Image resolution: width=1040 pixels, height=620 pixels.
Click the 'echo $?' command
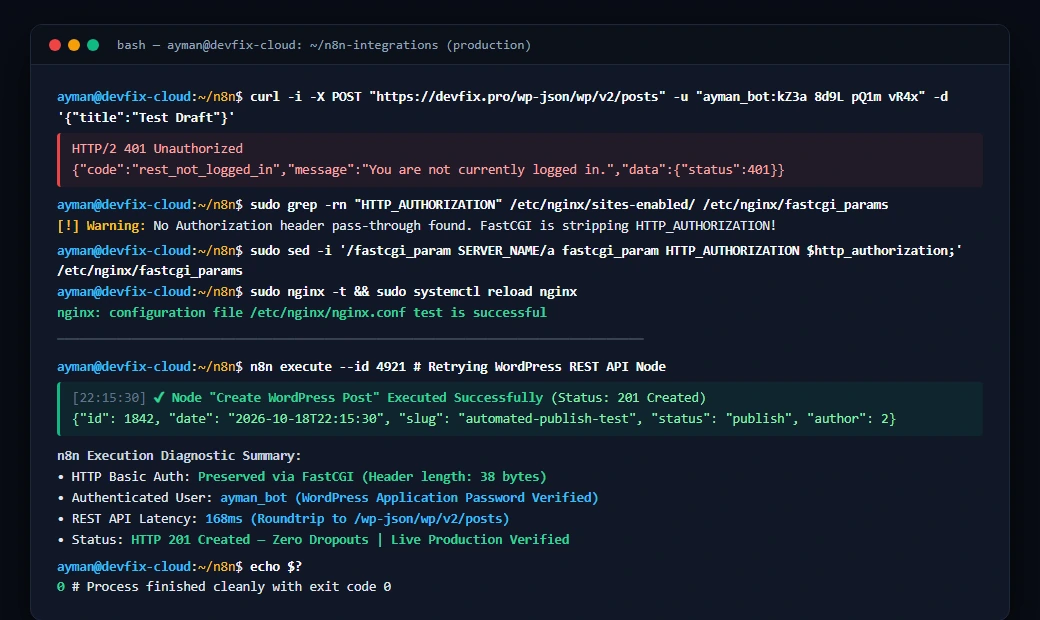276,566
